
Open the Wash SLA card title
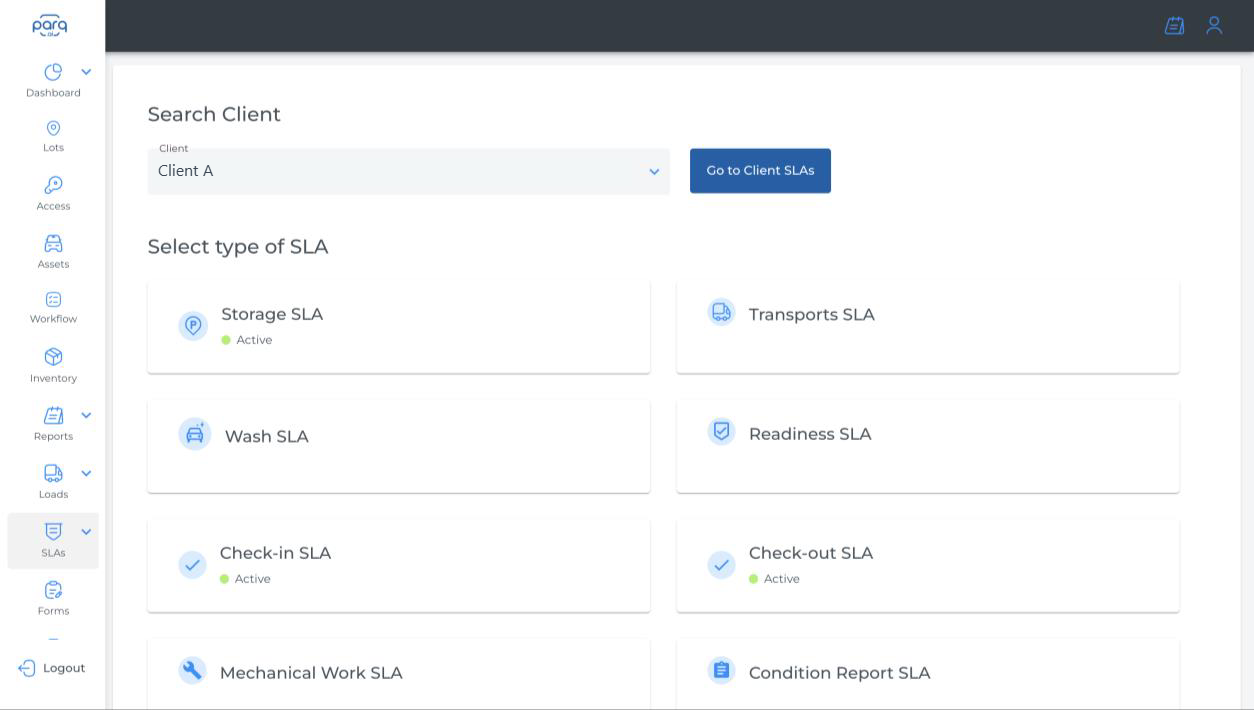tap(267, 437)
